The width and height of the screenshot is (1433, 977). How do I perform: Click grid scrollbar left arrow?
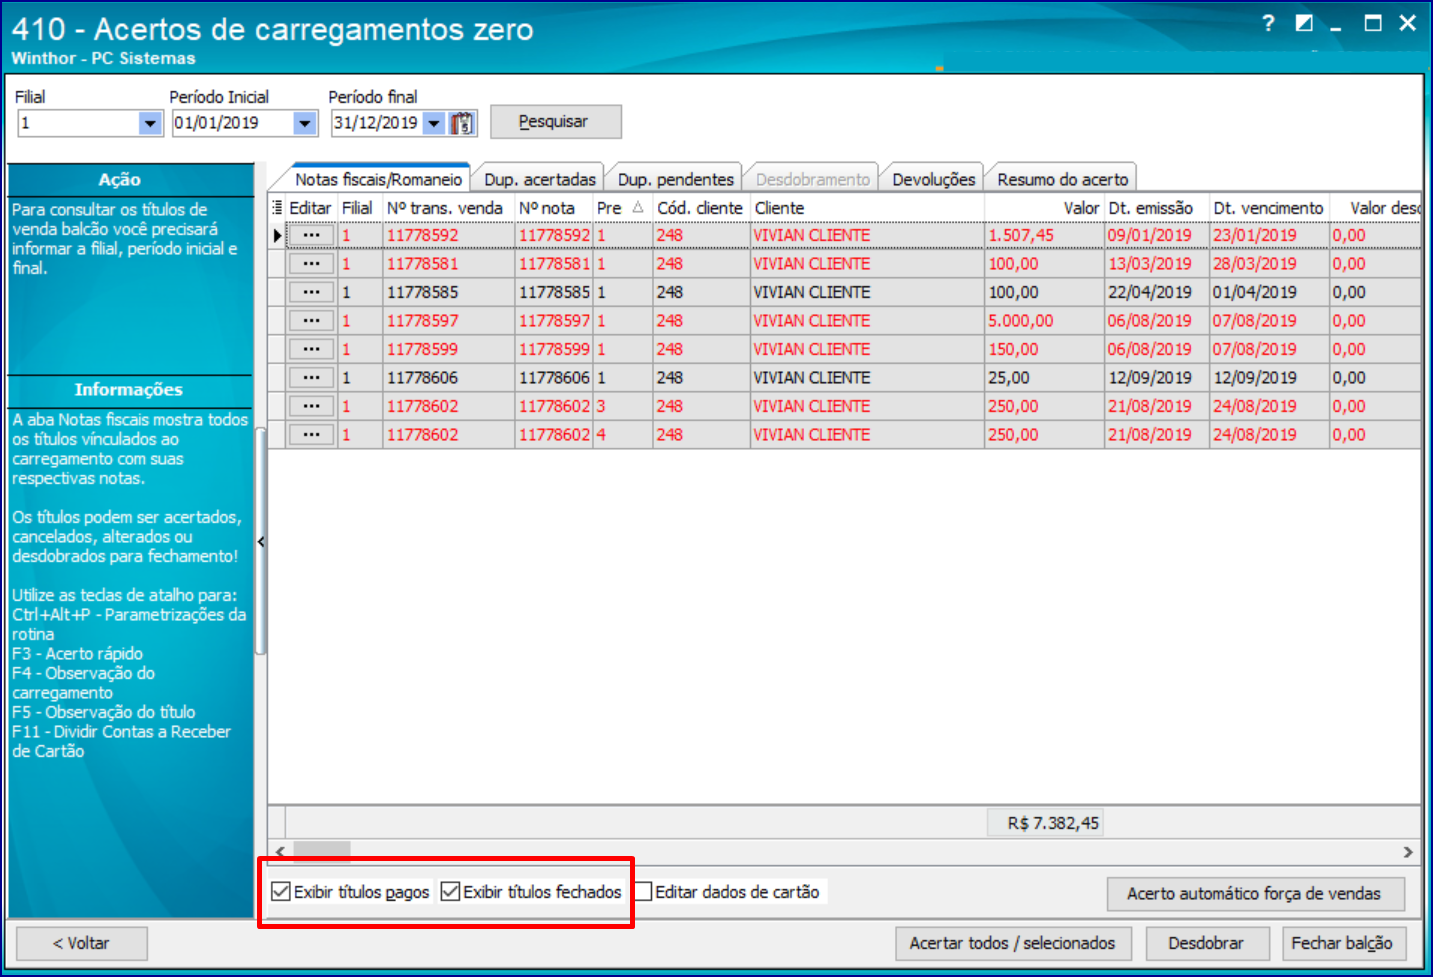point(280,851)
